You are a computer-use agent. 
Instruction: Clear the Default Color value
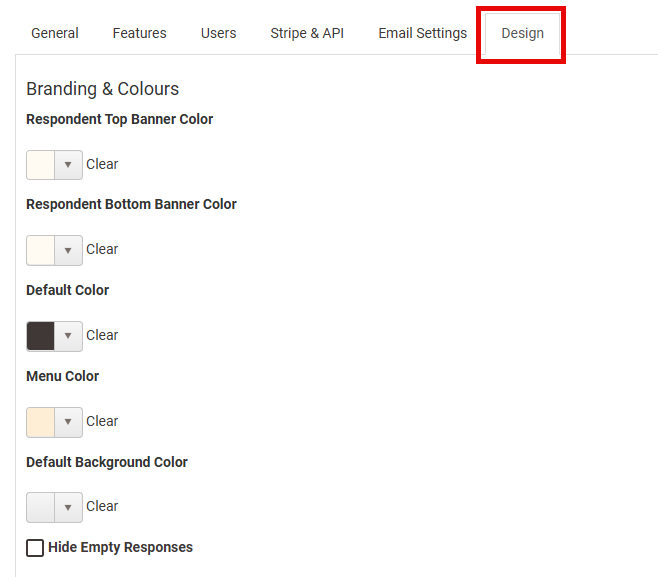click(x=102, y=335)
